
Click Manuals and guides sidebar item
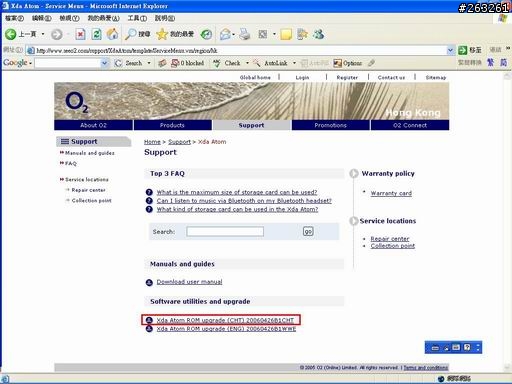(x=90, y=153)
